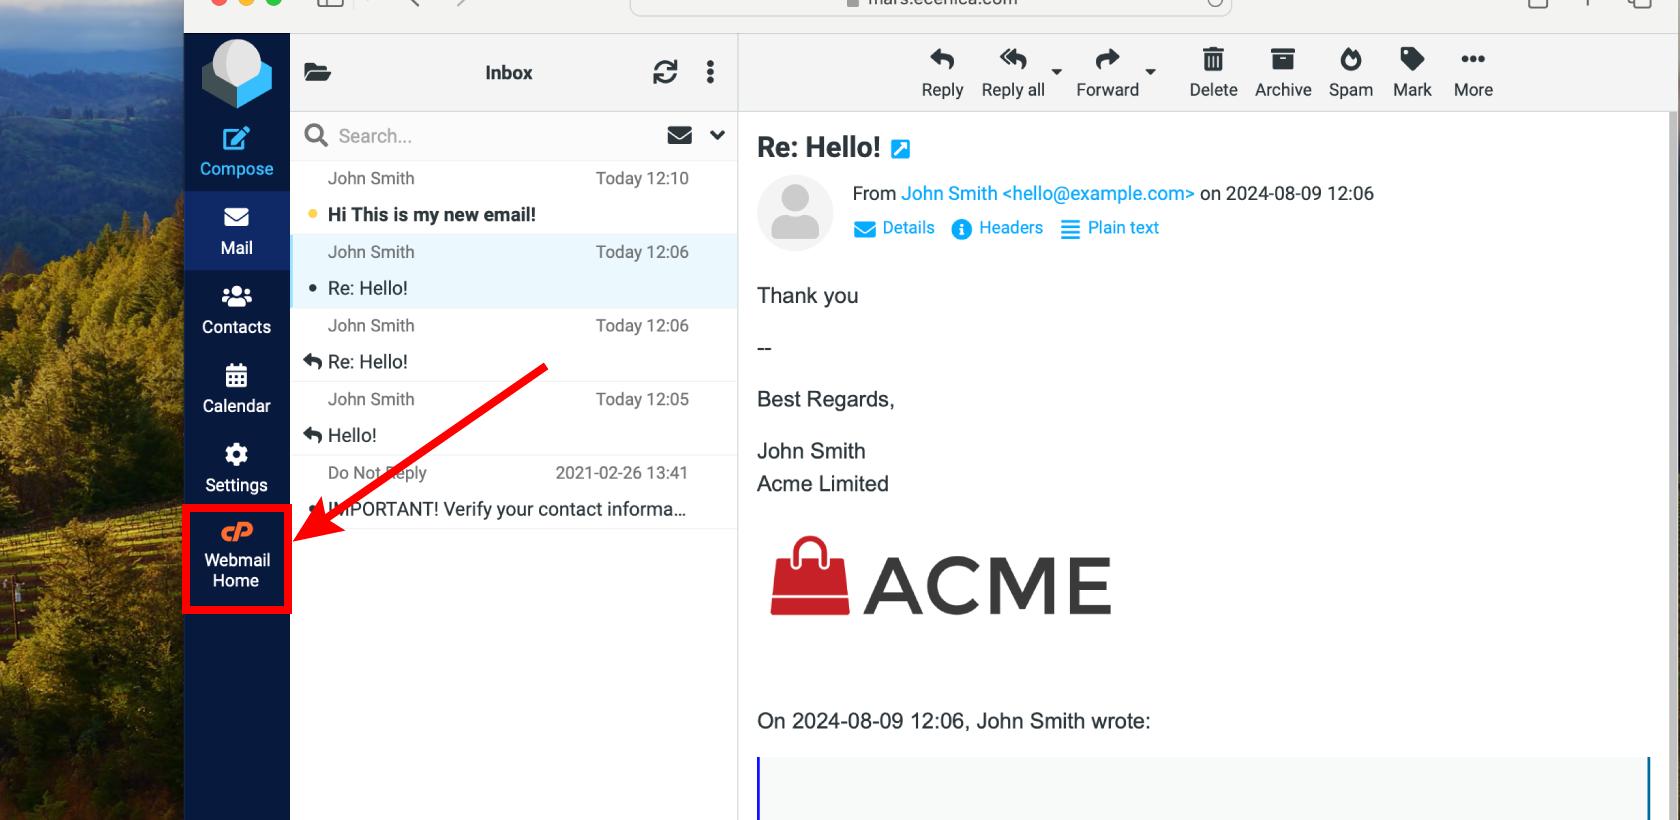
Task: Expand the search options chevron
Action: pyautogui.click(x=717, y=135)
